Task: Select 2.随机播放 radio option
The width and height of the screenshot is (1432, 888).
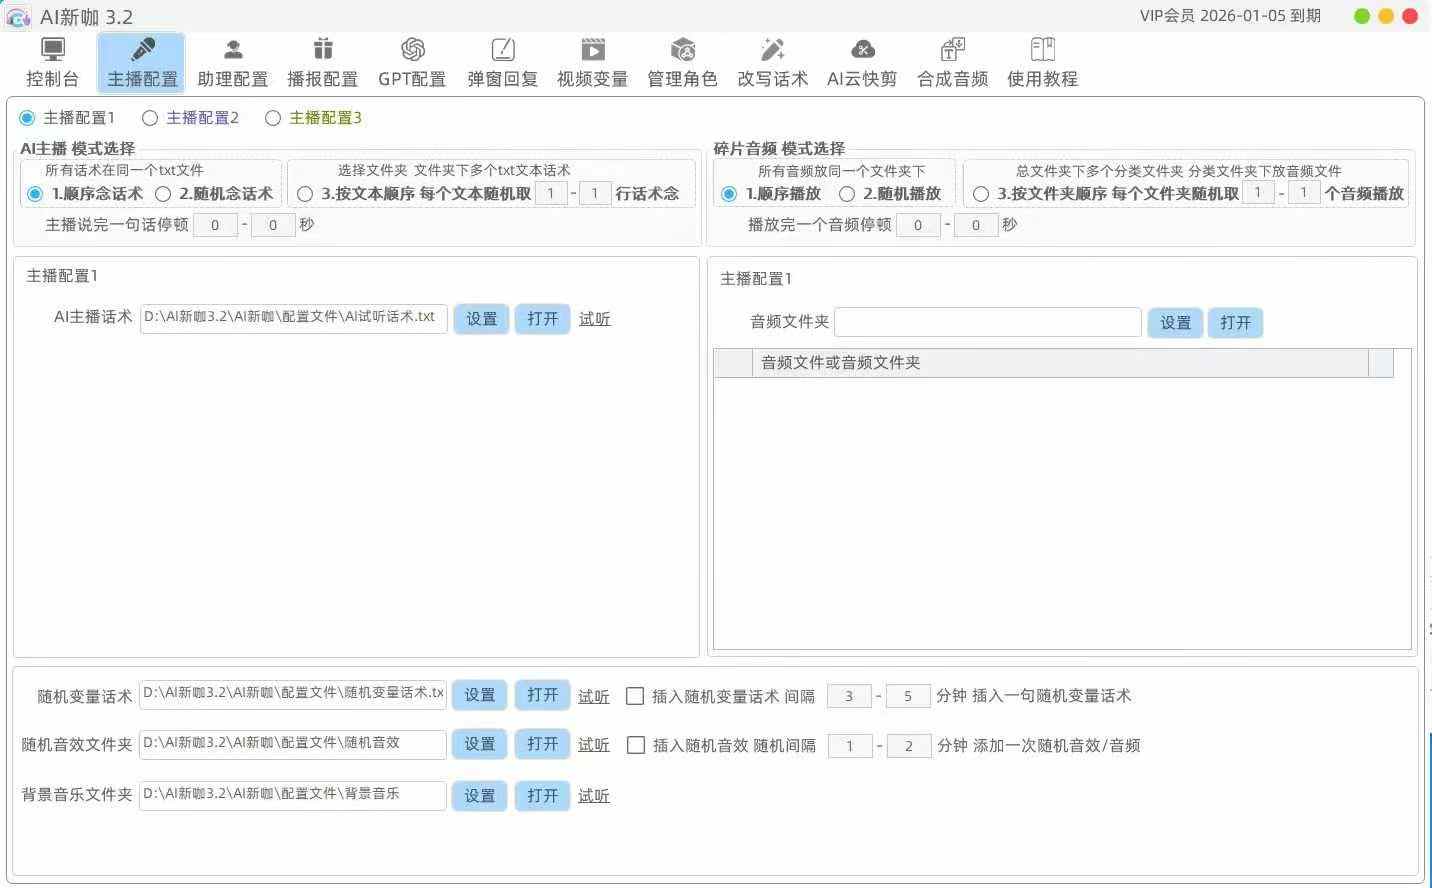Action: pyautogui.click(x=847, y=194)
